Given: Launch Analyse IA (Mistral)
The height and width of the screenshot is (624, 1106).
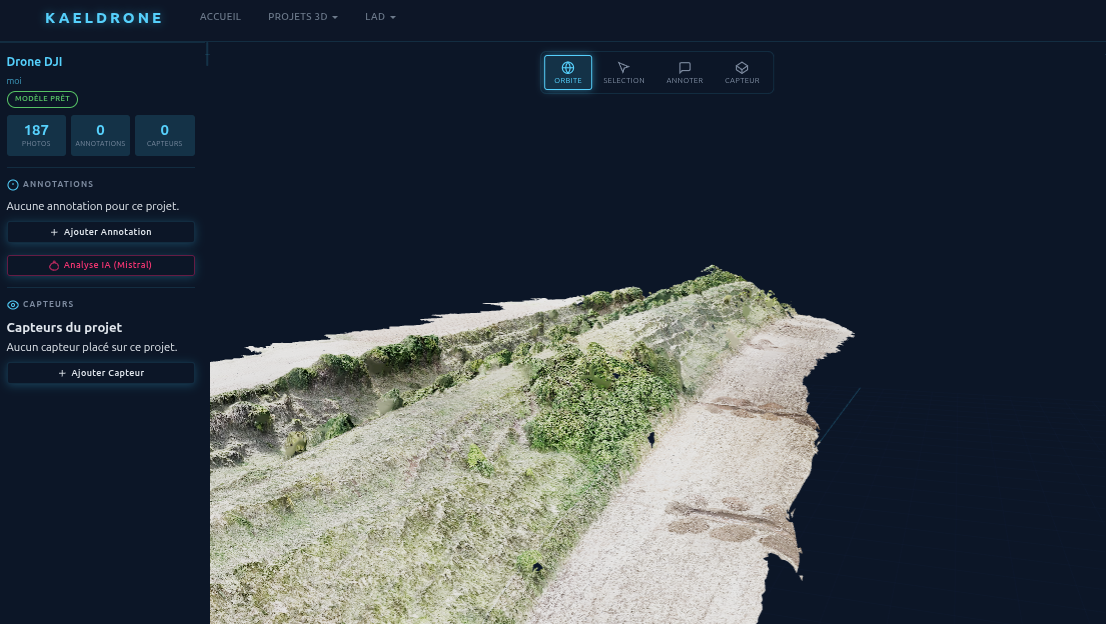Looking at the screenshot, I should (100, 265).
